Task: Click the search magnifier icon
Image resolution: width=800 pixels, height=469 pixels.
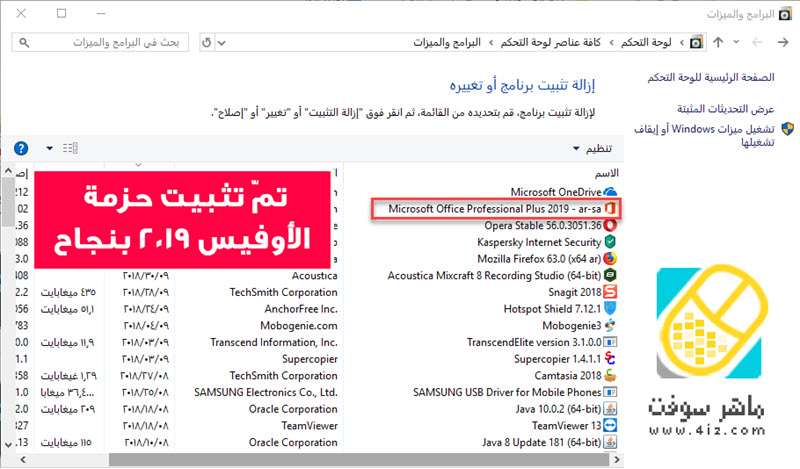Action: pyautogui.click(x=24, y=43)
